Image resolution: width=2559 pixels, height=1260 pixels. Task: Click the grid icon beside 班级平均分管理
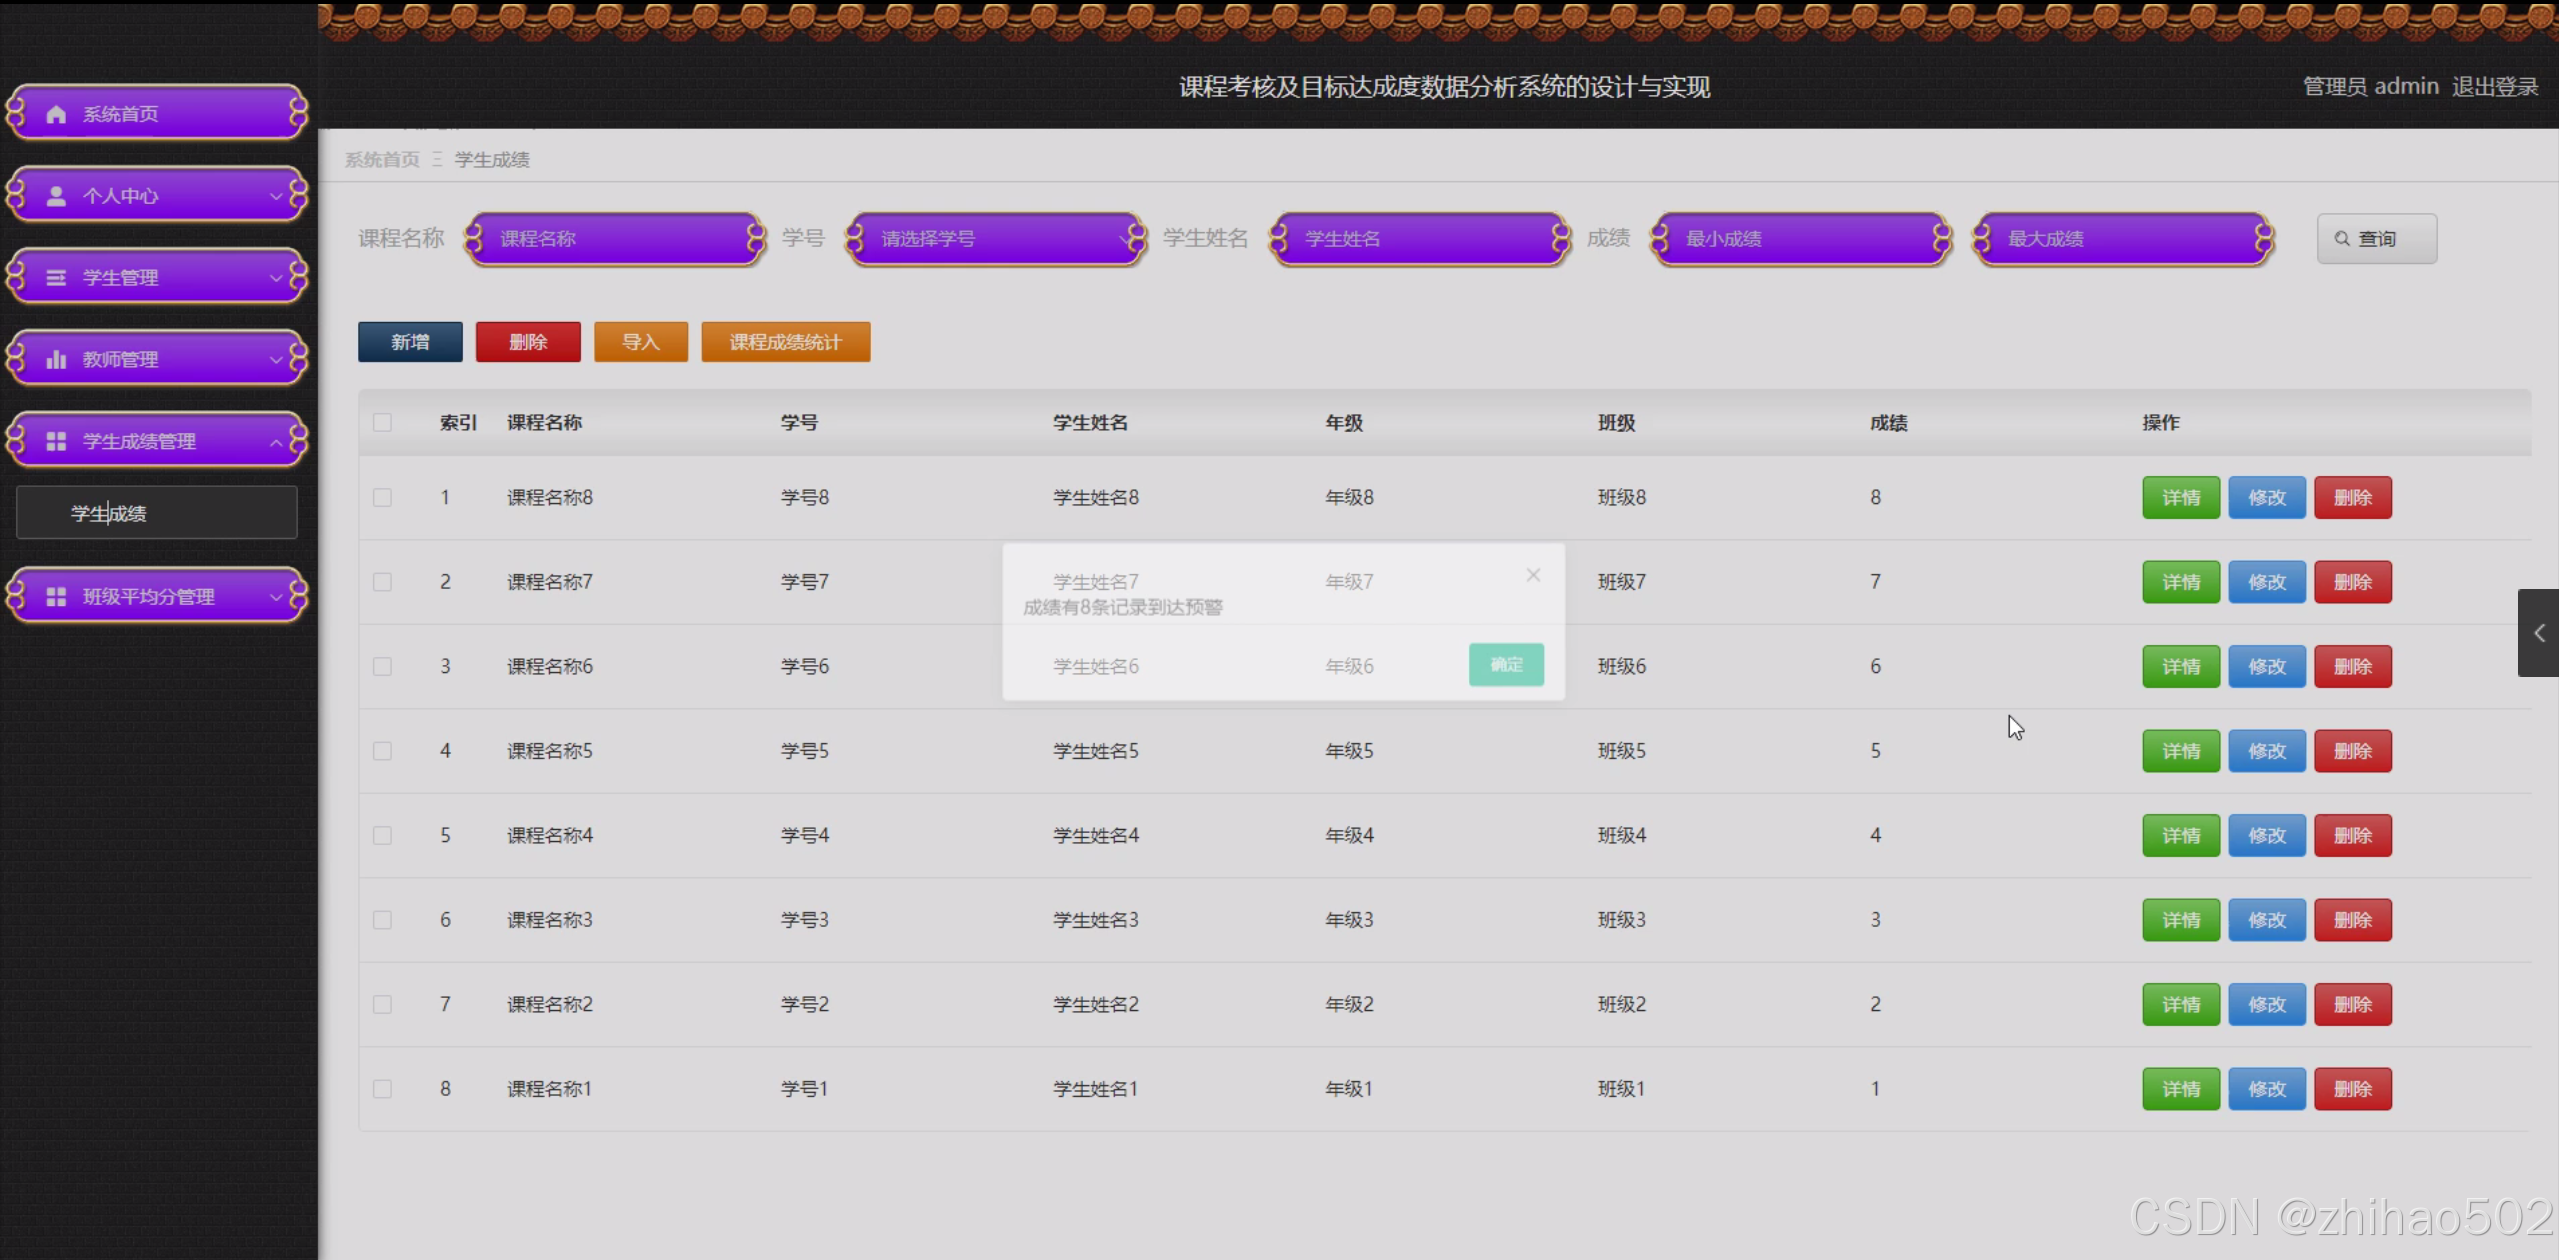56,597
